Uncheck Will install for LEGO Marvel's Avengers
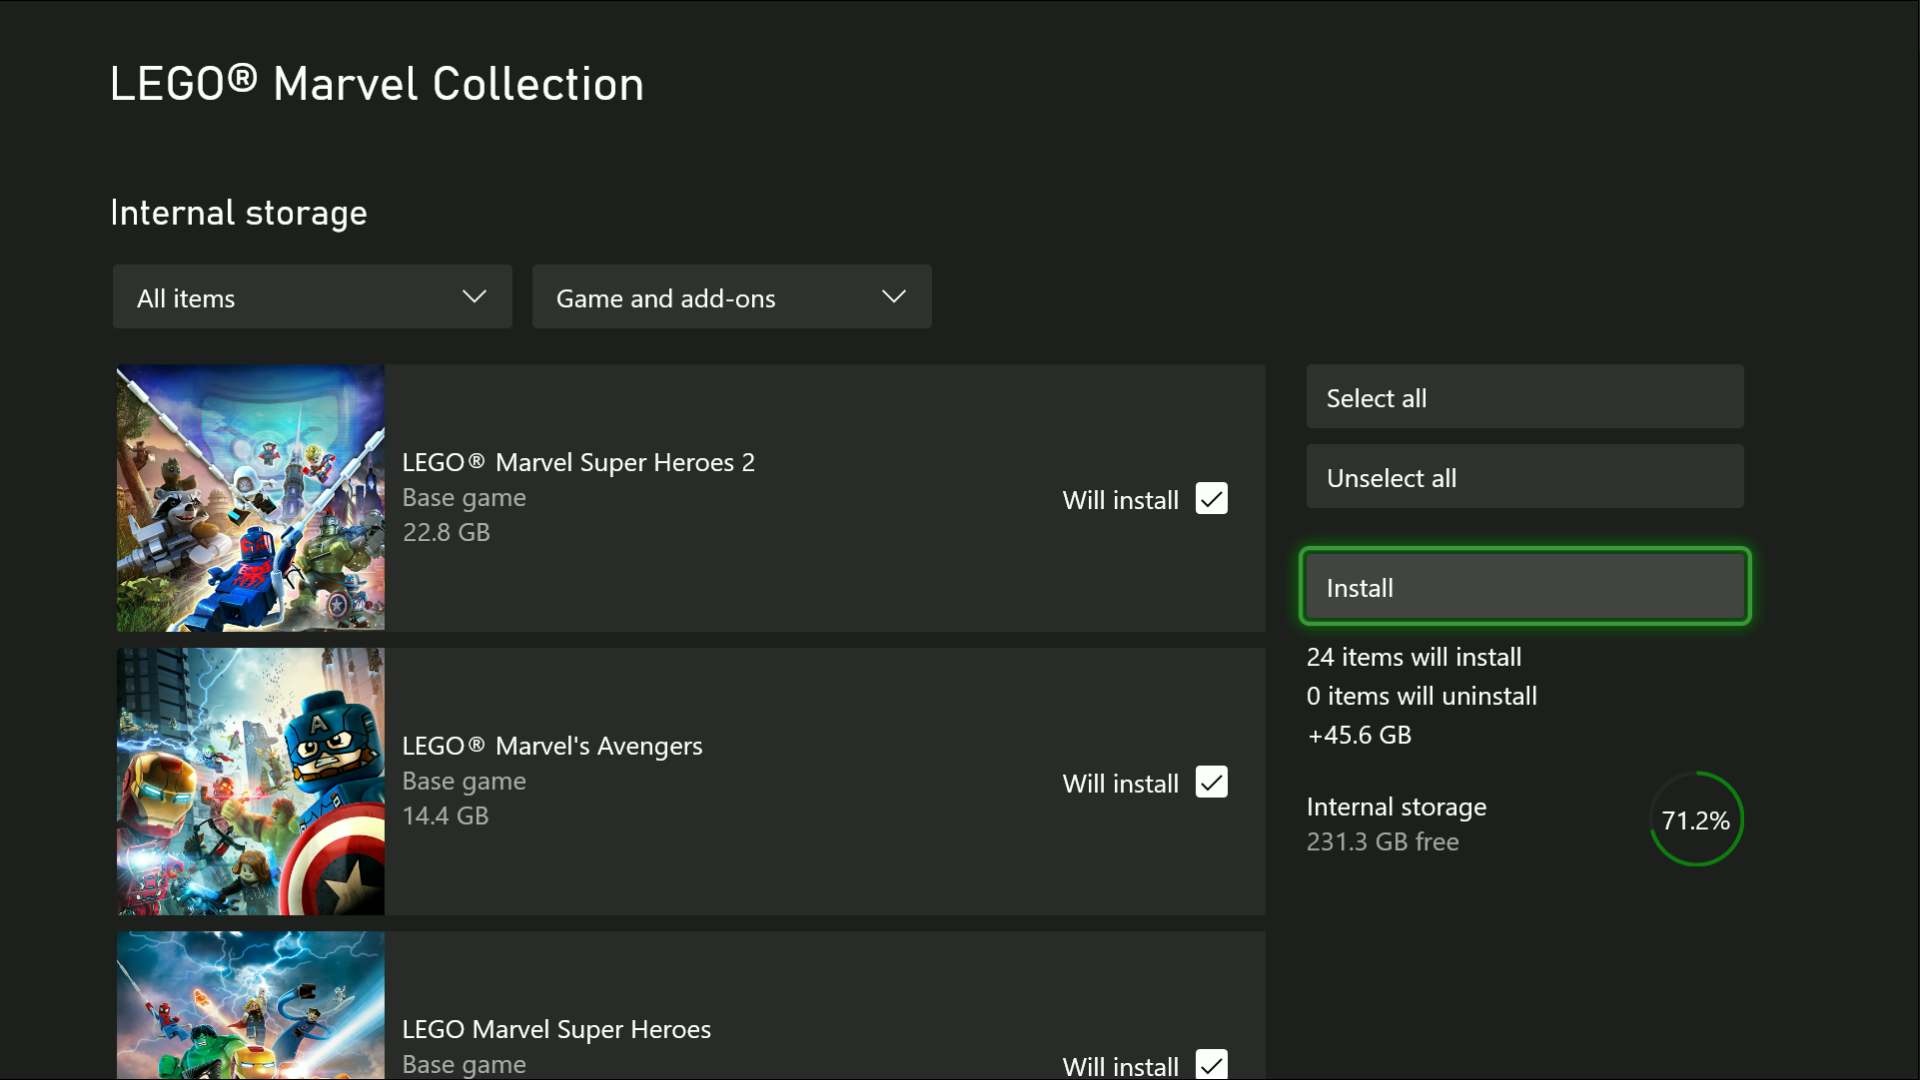Viewport: 1920px width, 1080px height. tap(1210, 782)
